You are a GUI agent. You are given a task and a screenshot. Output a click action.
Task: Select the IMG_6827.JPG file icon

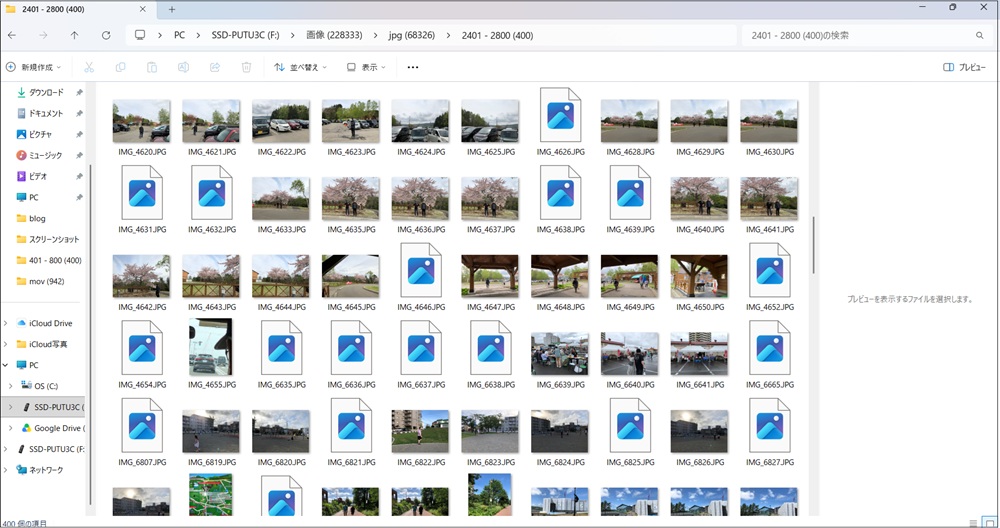(x=769, y=425)
